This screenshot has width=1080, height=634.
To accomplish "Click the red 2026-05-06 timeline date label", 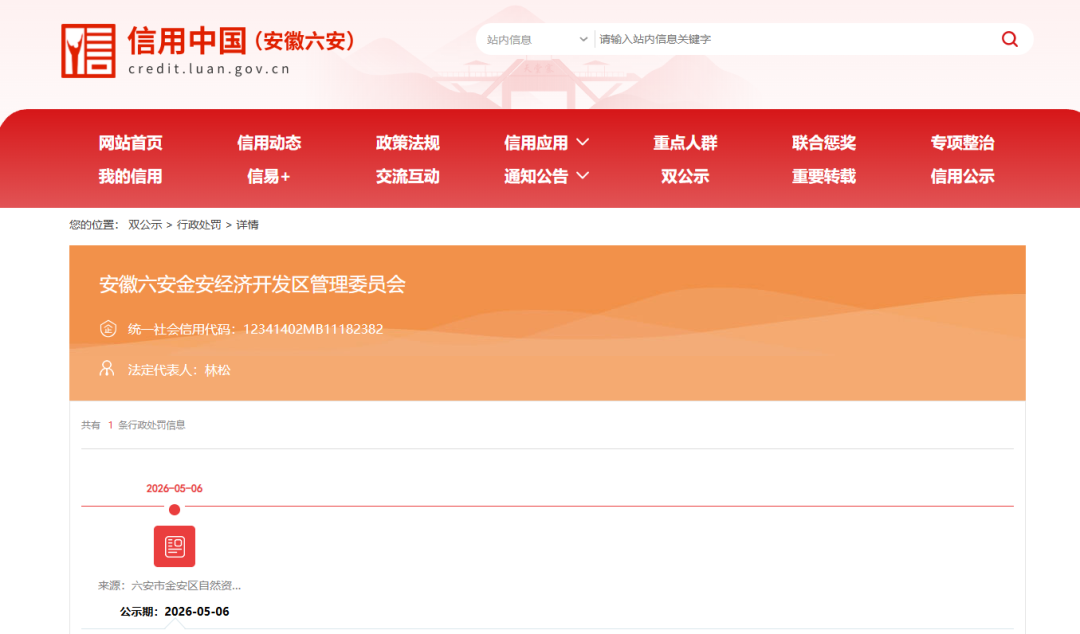I will point(174,489).
